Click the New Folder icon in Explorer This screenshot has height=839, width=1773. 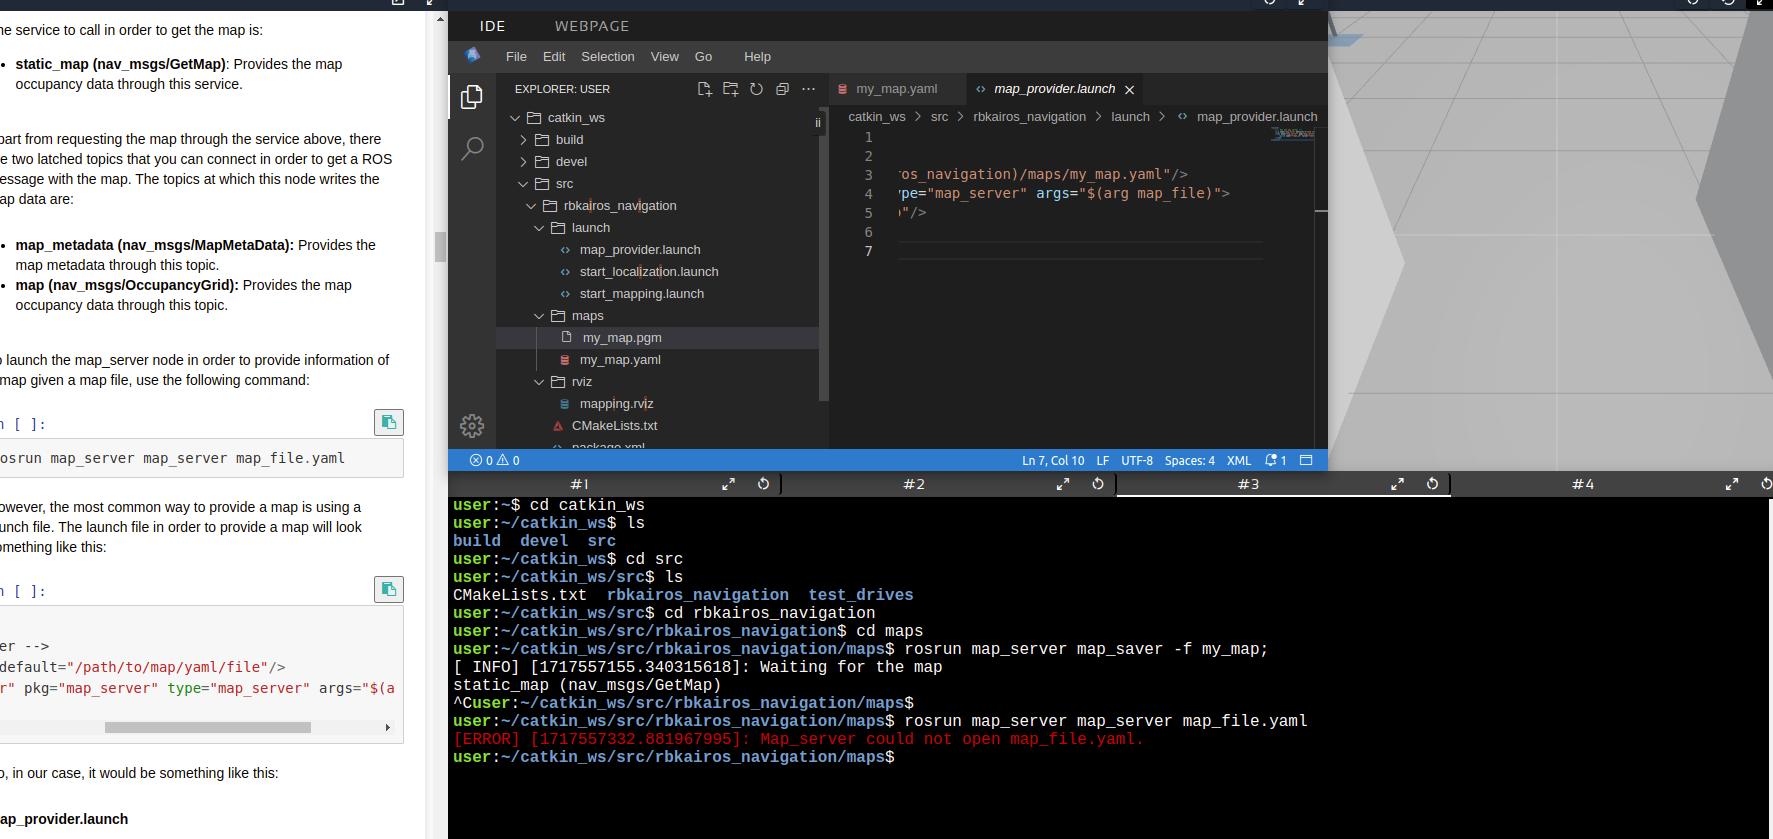click(x=730, y=89)
